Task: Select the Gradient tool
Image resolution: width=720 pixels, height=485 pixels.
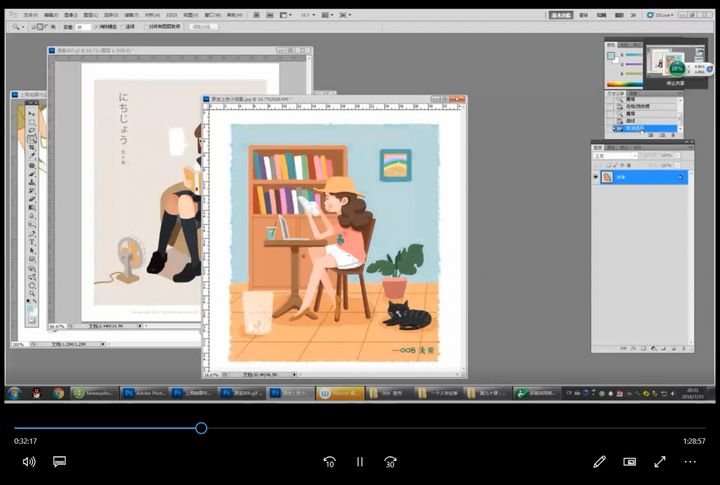Action: coord(31,207)
